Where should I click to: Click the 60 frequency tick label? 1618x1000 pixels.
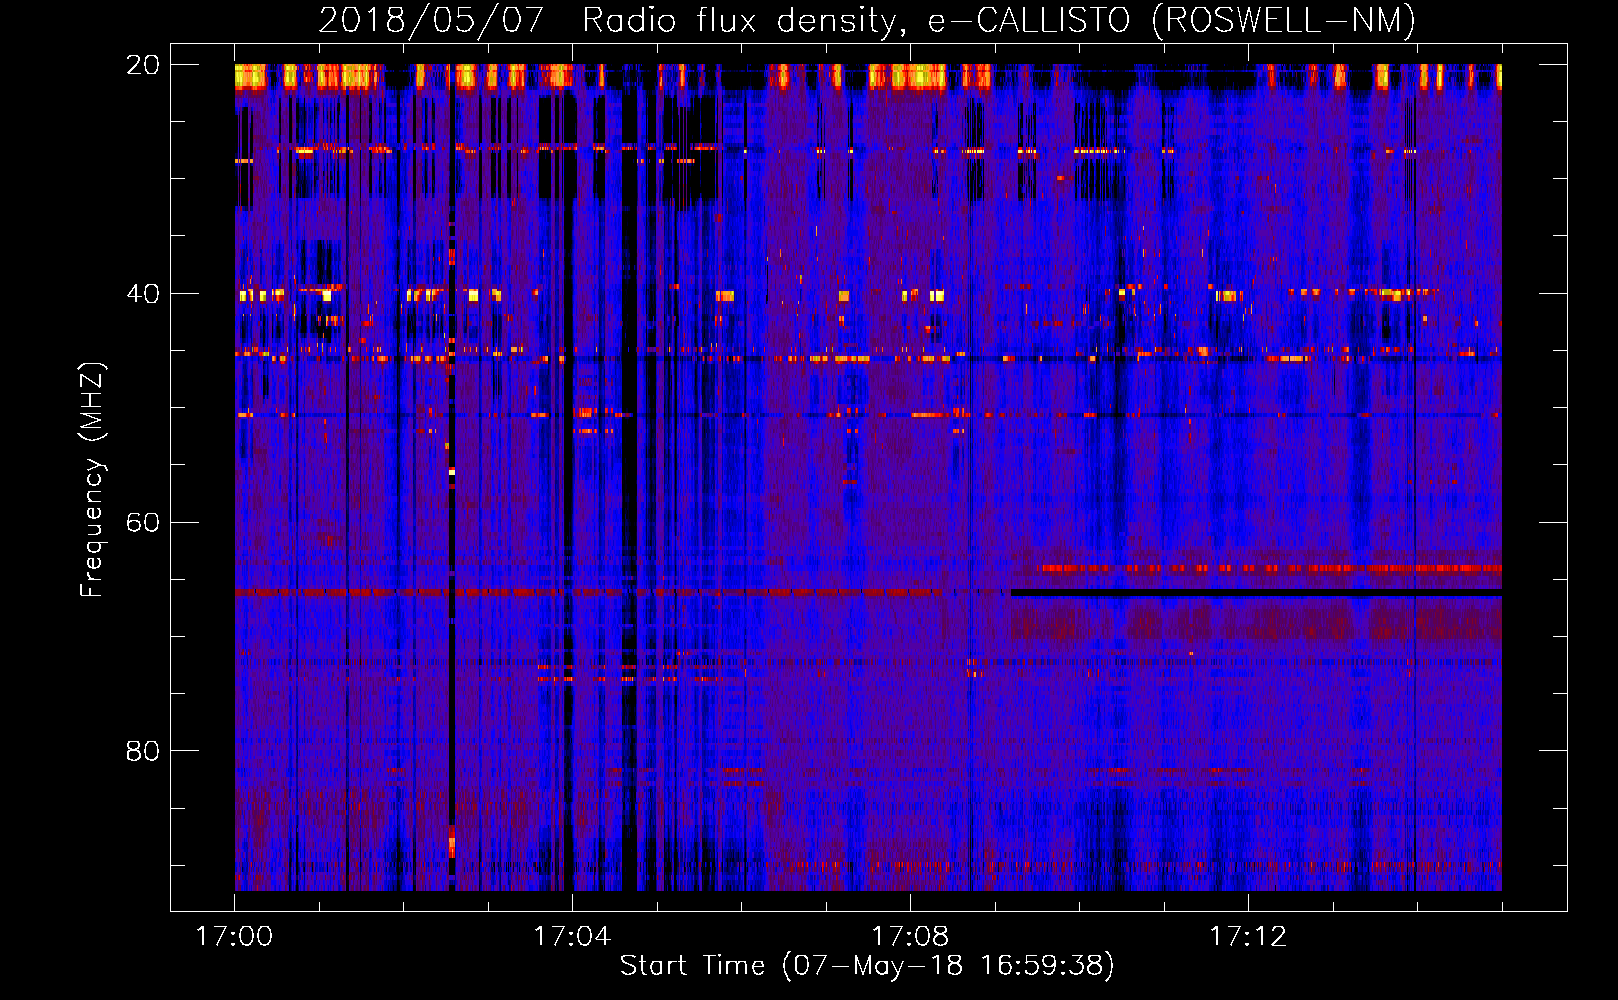(x=143, y=522)
